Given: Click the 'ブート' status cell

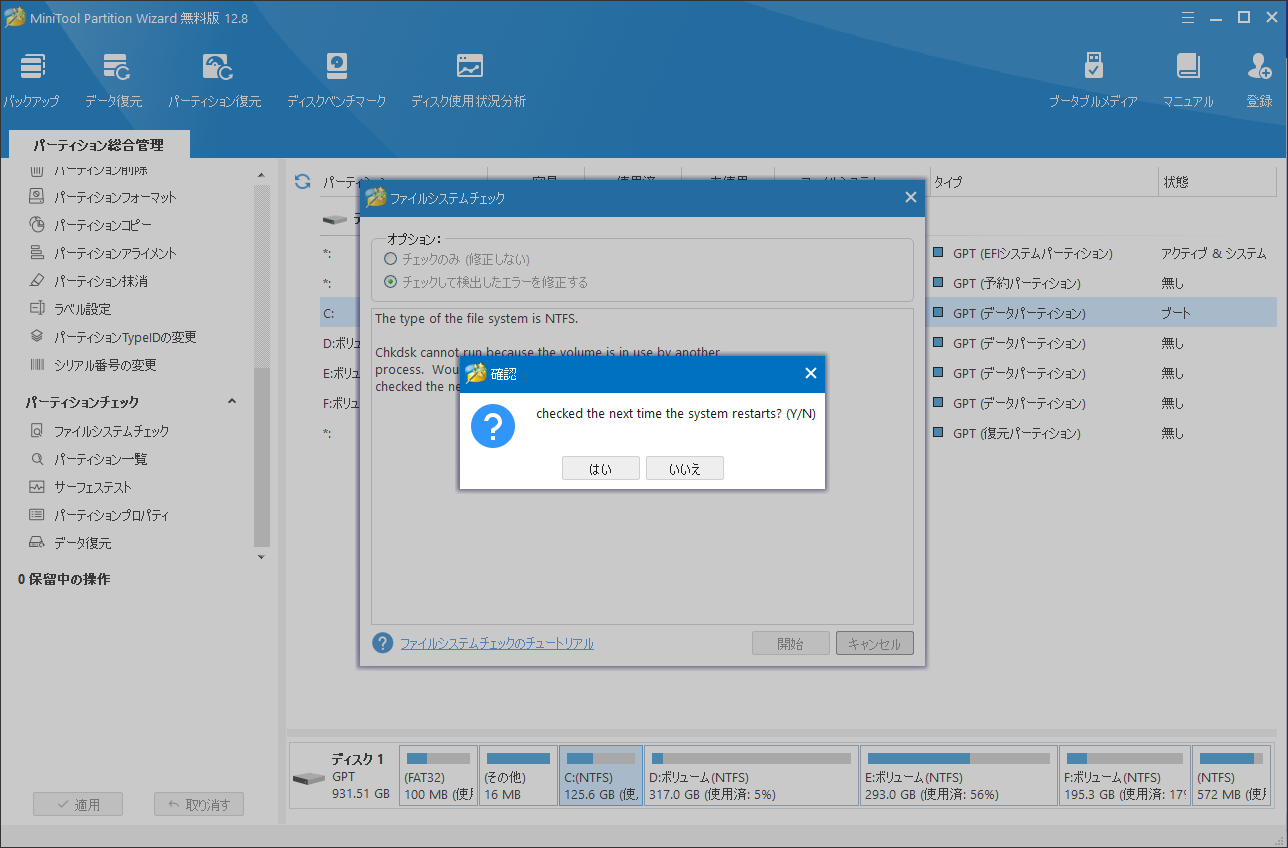Looking at the screenshot, I should click(1176, 313).
